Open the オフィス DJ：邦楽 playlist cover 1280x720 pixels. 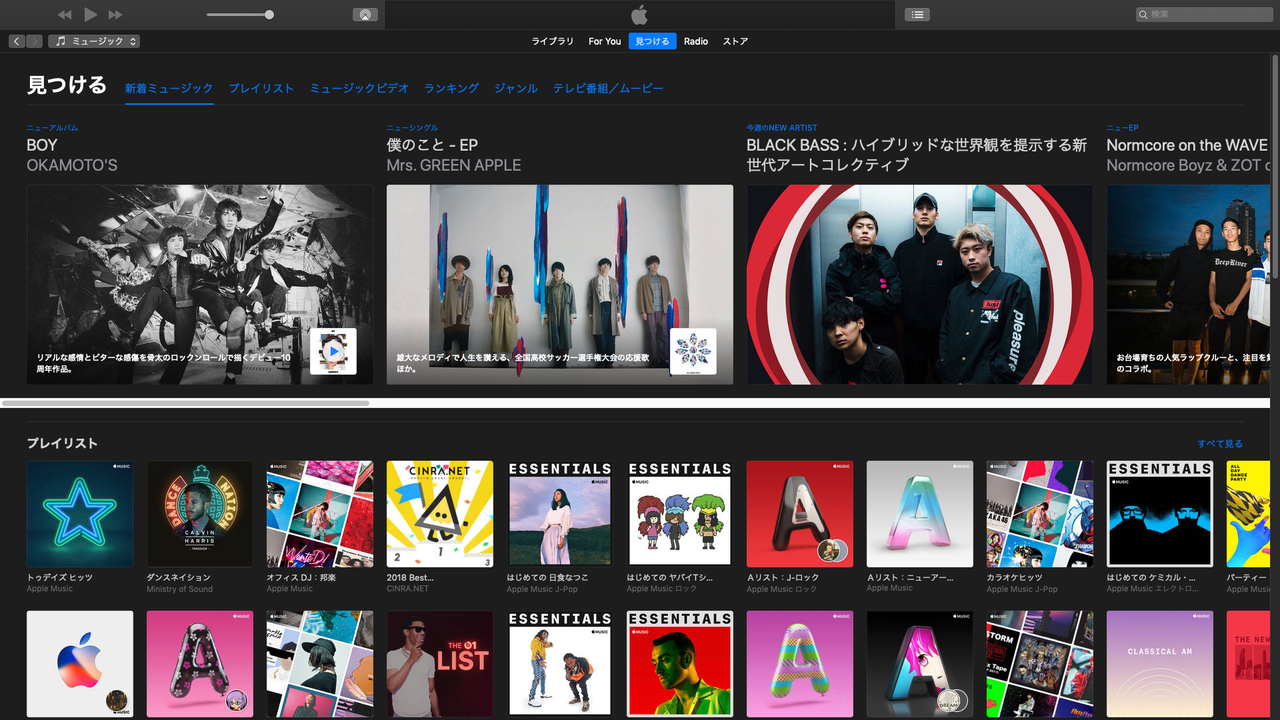320,514
